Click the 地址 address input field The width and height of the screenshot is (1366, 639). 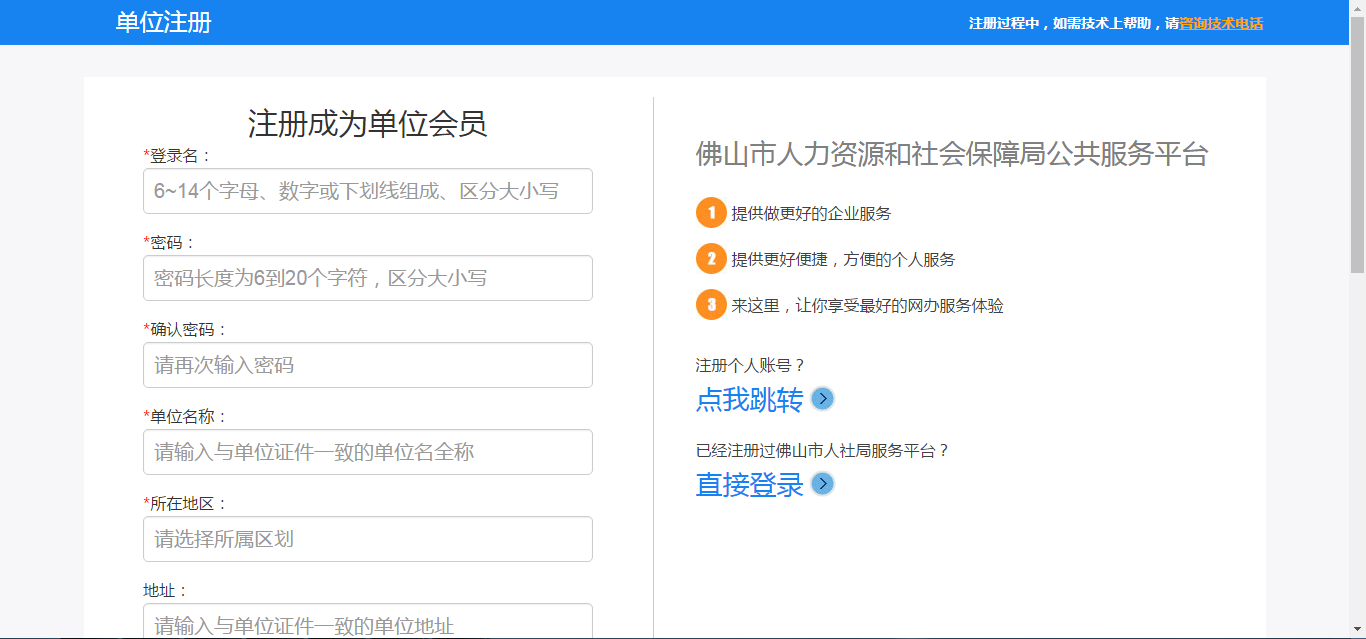click(x=368, y=621)
